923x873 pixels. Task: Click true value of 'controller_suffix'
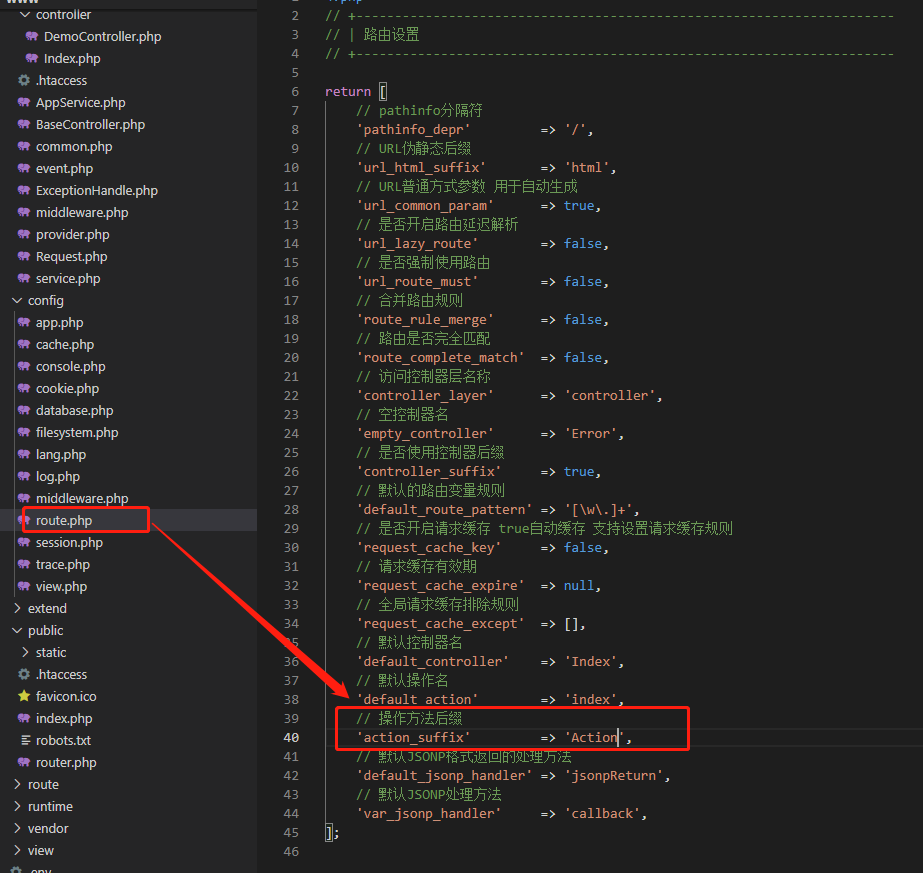pos(579,472)
